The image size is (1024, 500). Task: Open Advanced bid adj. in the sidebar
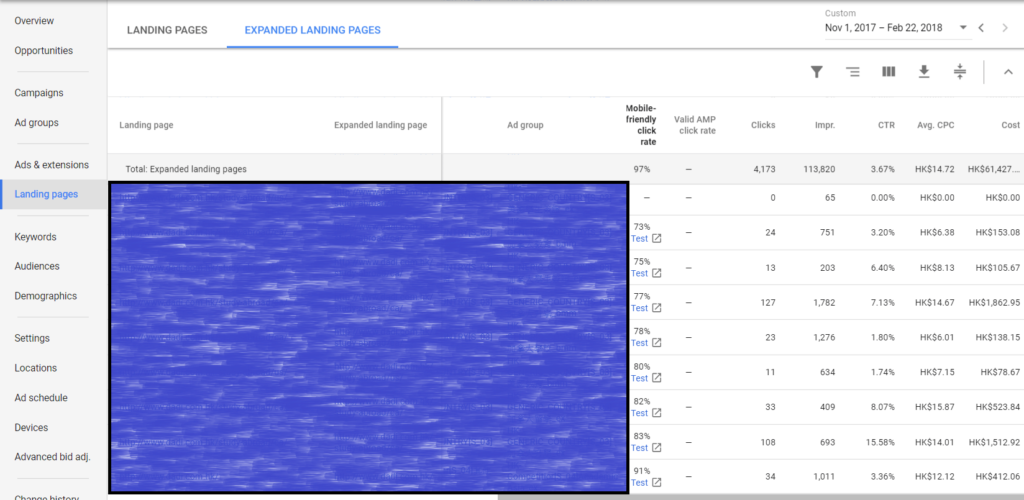(x=52, y=457)
